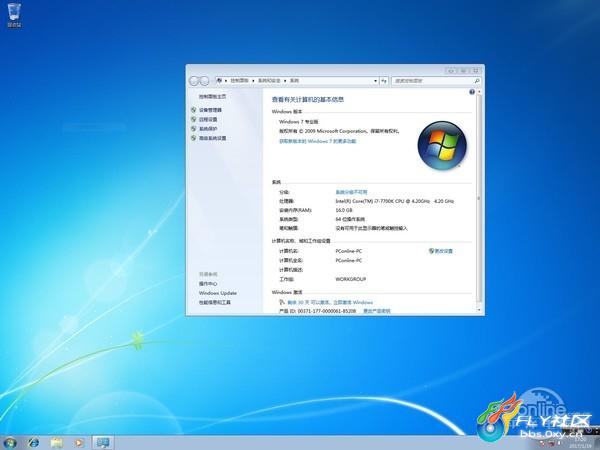Open 控制面板主页 in the left pane
Viewport: 600px width, 450px height.
pyautogui.click(x=212, y=96)
